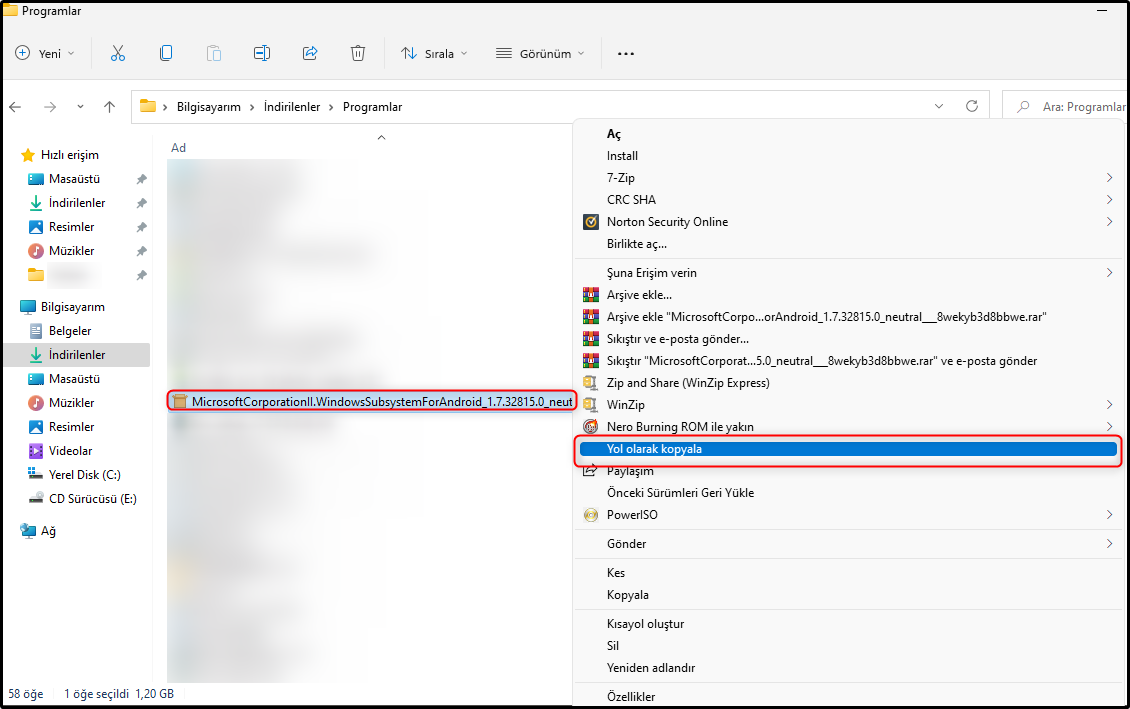Open the recent locations chevron
Image resolution: width=1130 pixels, height=709 pixels.
coord(80,107)
